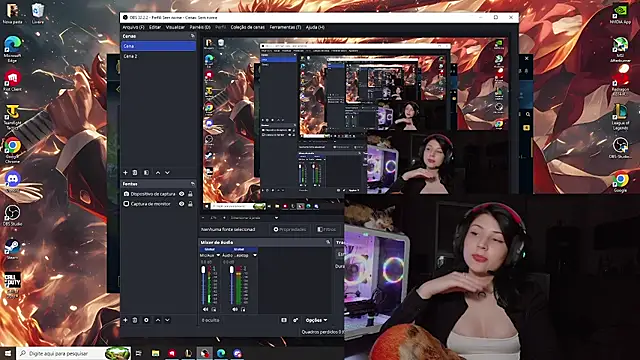Screen dimensions: 640x360
Task: Open Task View on the taskbar
Action: [139, 353]
